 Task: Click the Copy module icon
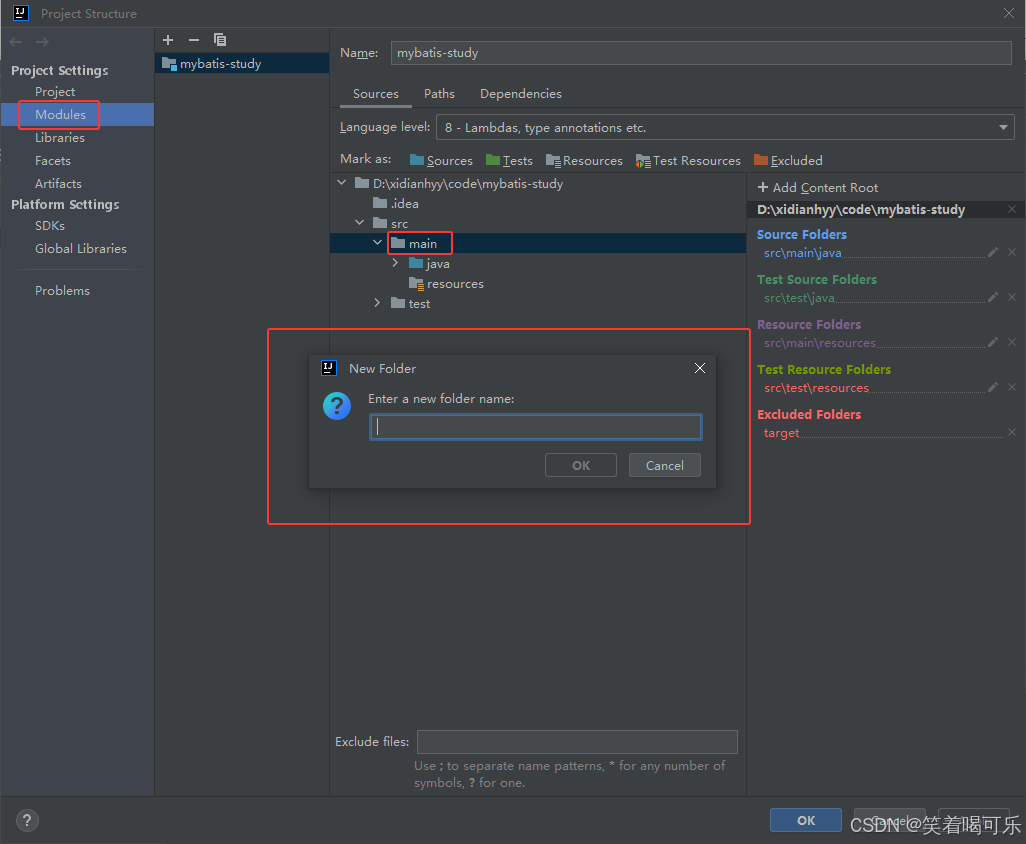220,40
